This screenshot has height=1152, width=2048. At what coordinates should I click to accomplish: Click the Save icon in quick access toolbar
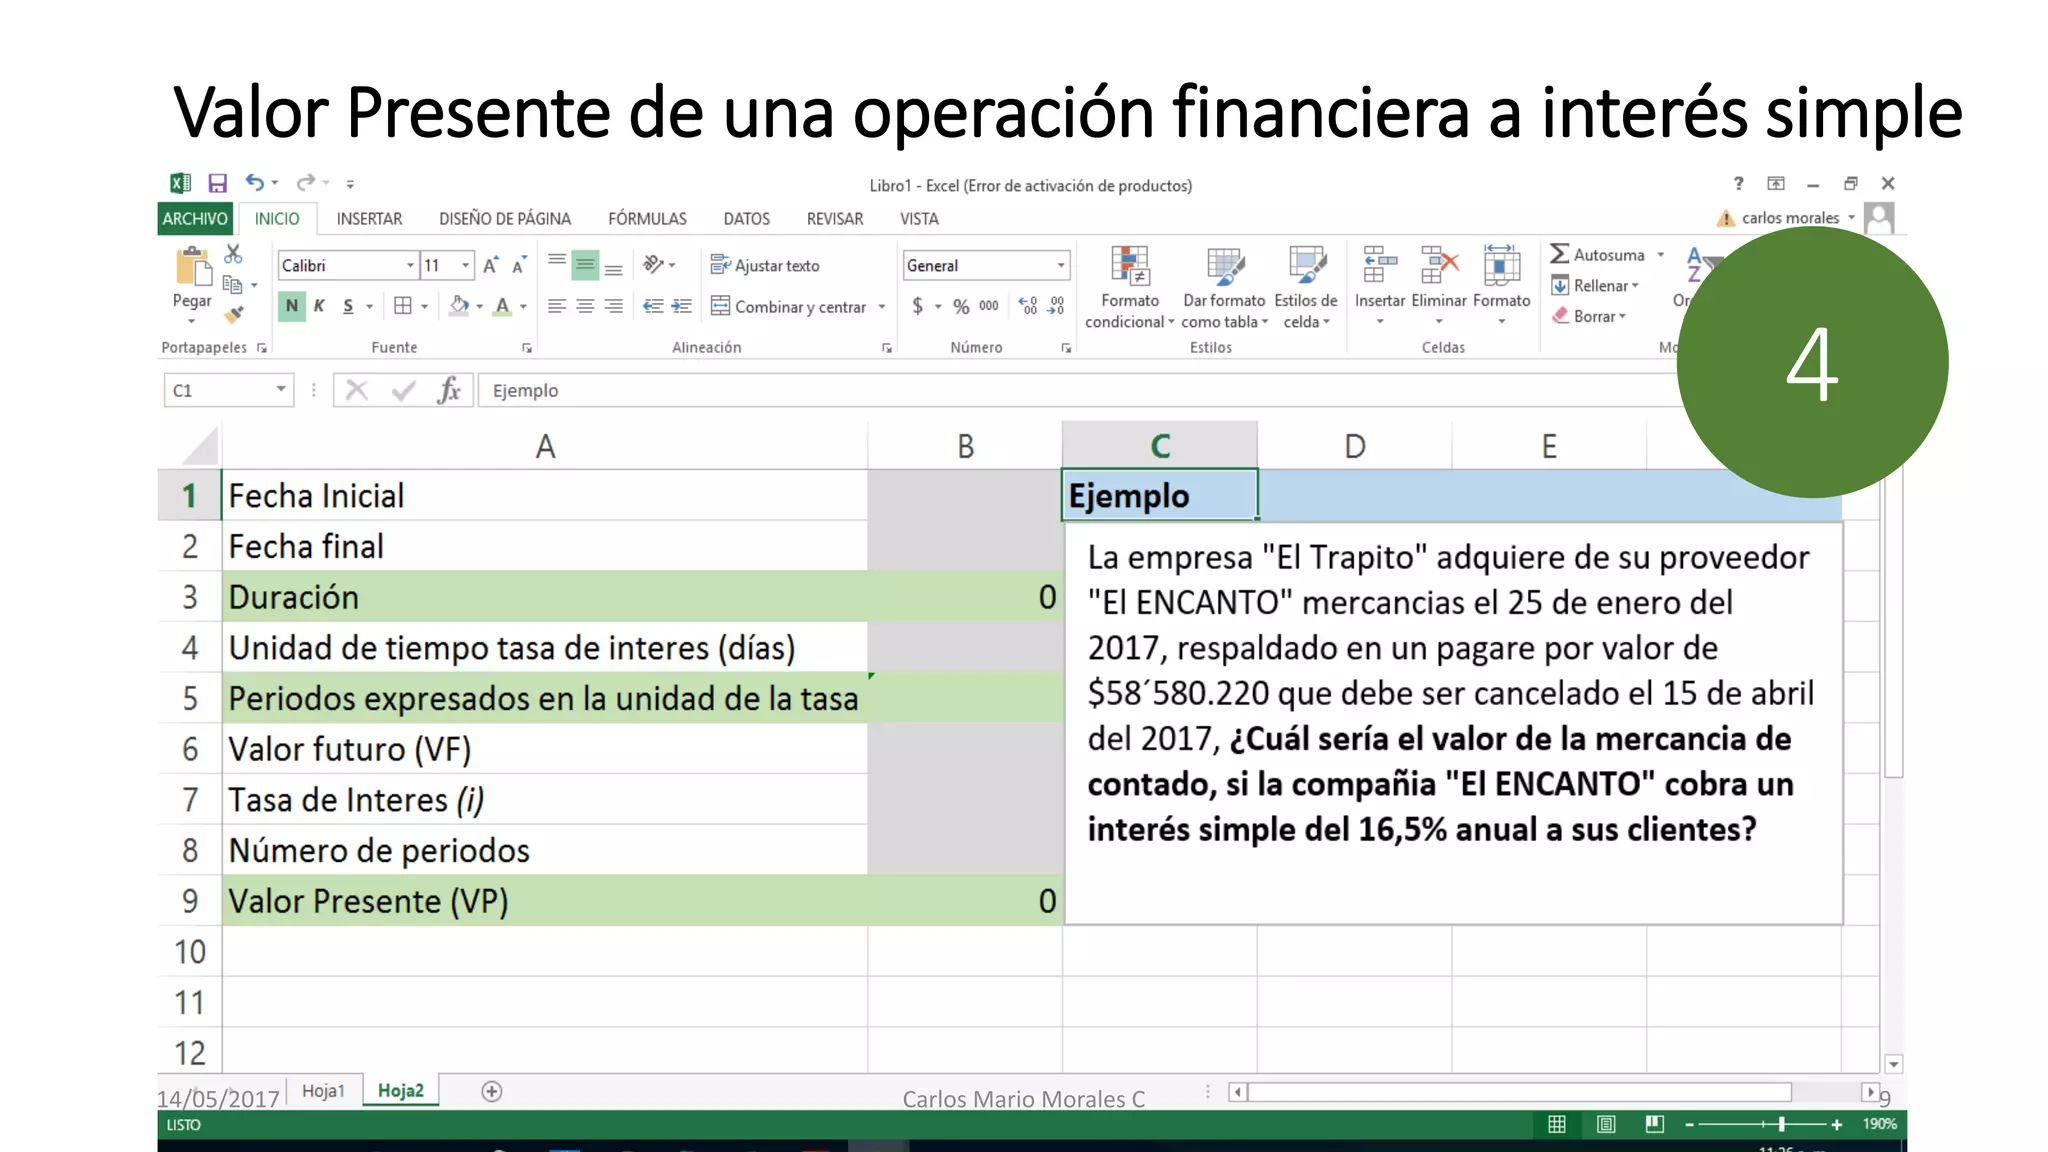[x=217, y=183]
